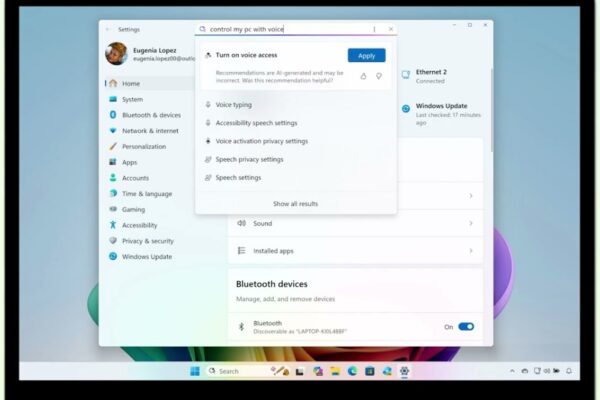Open Privacy & security category
This screenshot has width=600, height=400.
pos(149,241)
